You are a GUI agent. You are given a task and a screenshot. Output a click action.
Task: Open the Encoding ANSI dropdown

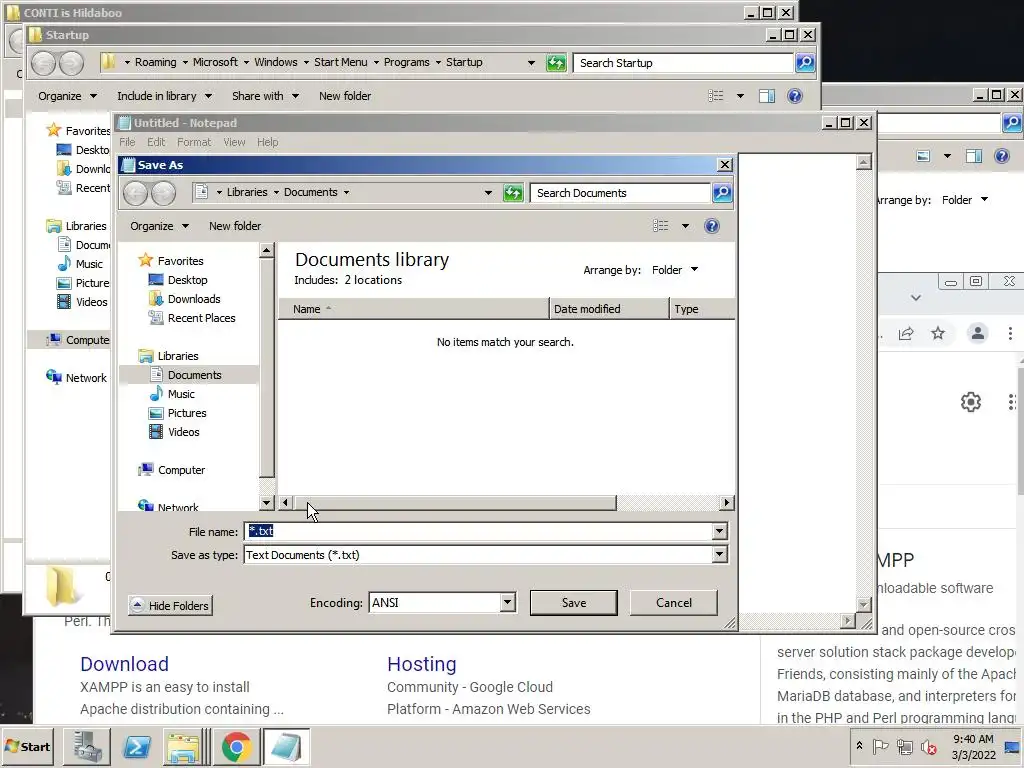click(507, 603)
